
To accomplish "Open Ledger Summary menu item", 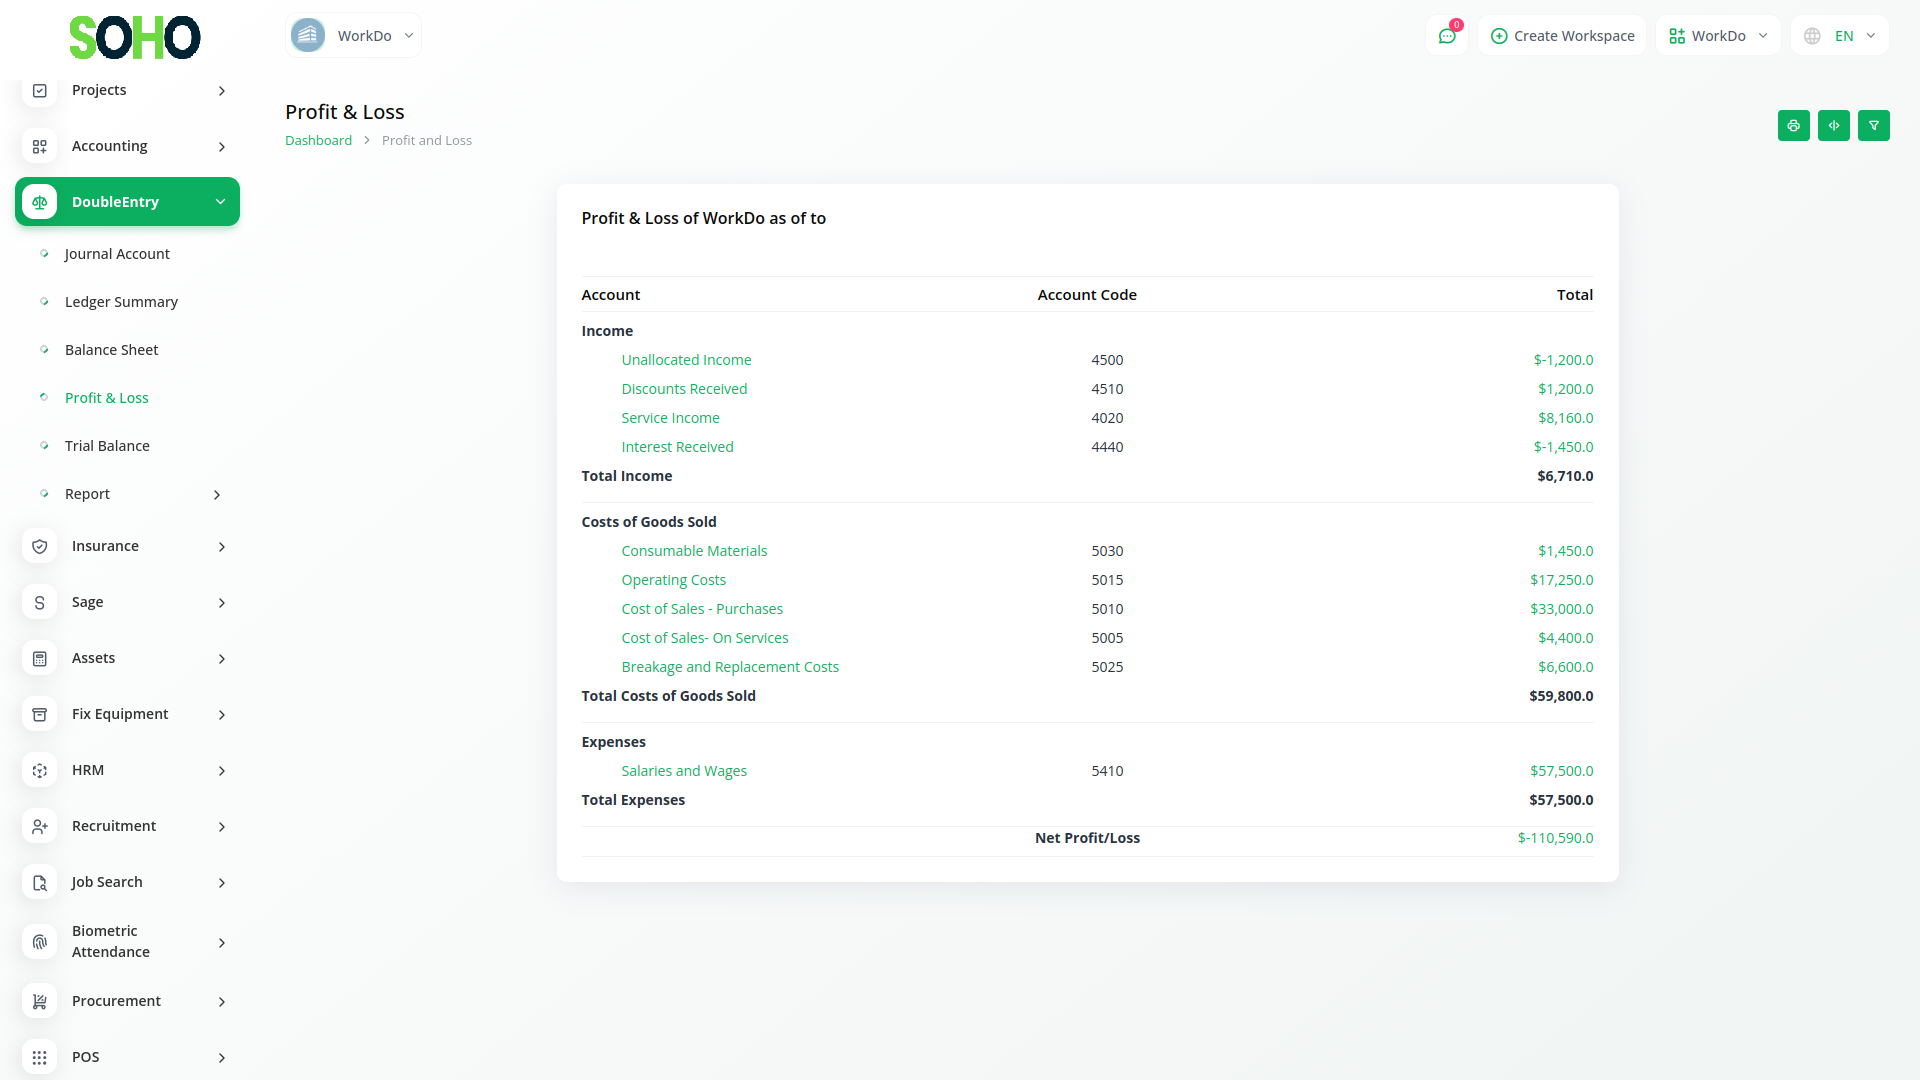I will tap(121, 302).
